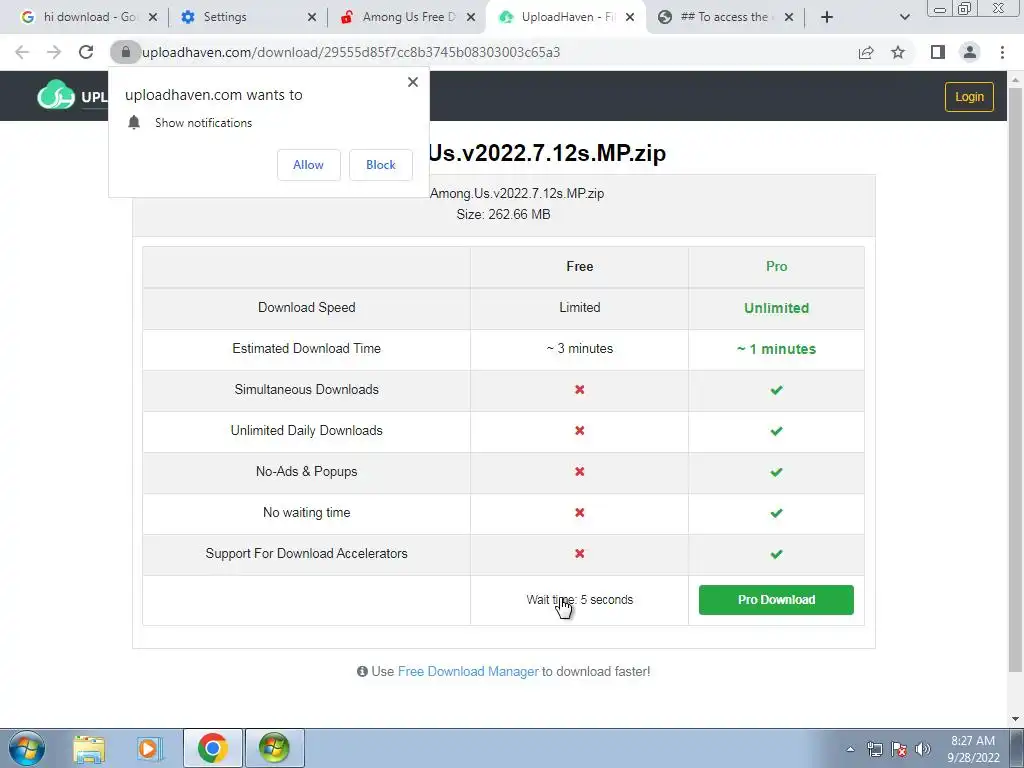The height and width of the screenshot is (768, 1024).
Task: Click the 'Estimated Download Time' row label
Action: point(306,349)
